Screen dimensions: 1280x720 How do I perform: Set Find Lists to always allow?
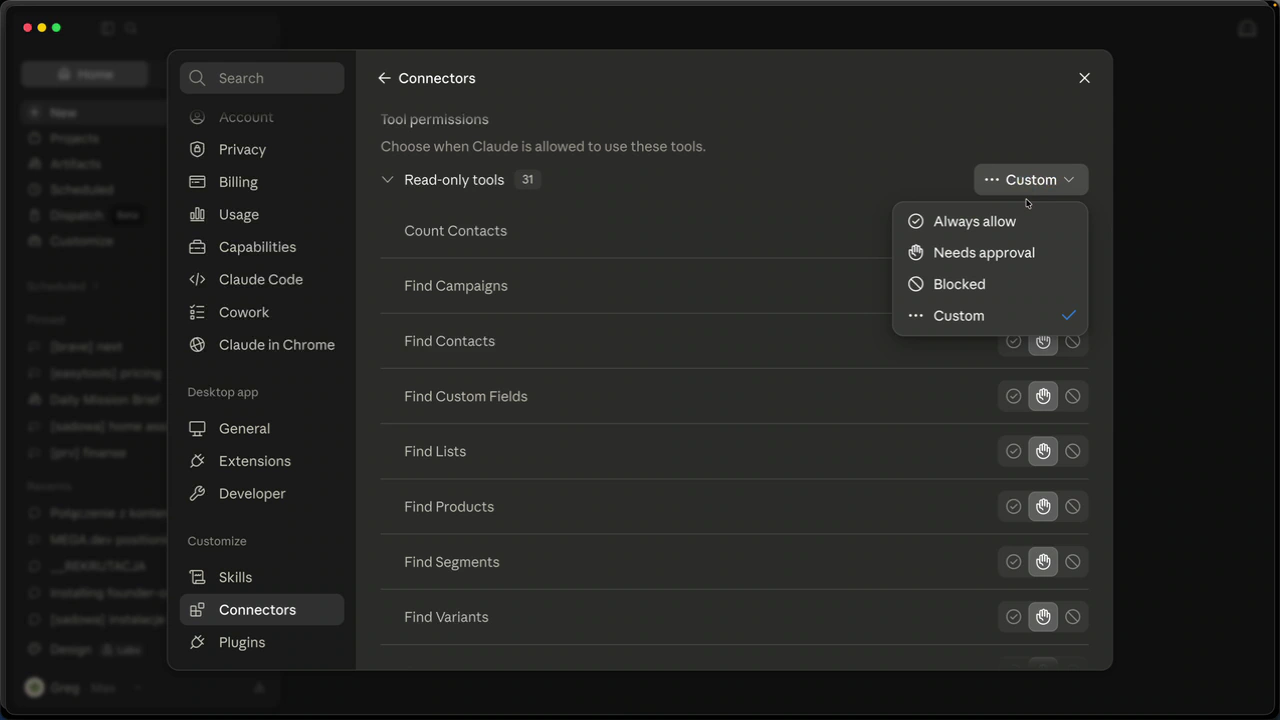click(1013, 452)
